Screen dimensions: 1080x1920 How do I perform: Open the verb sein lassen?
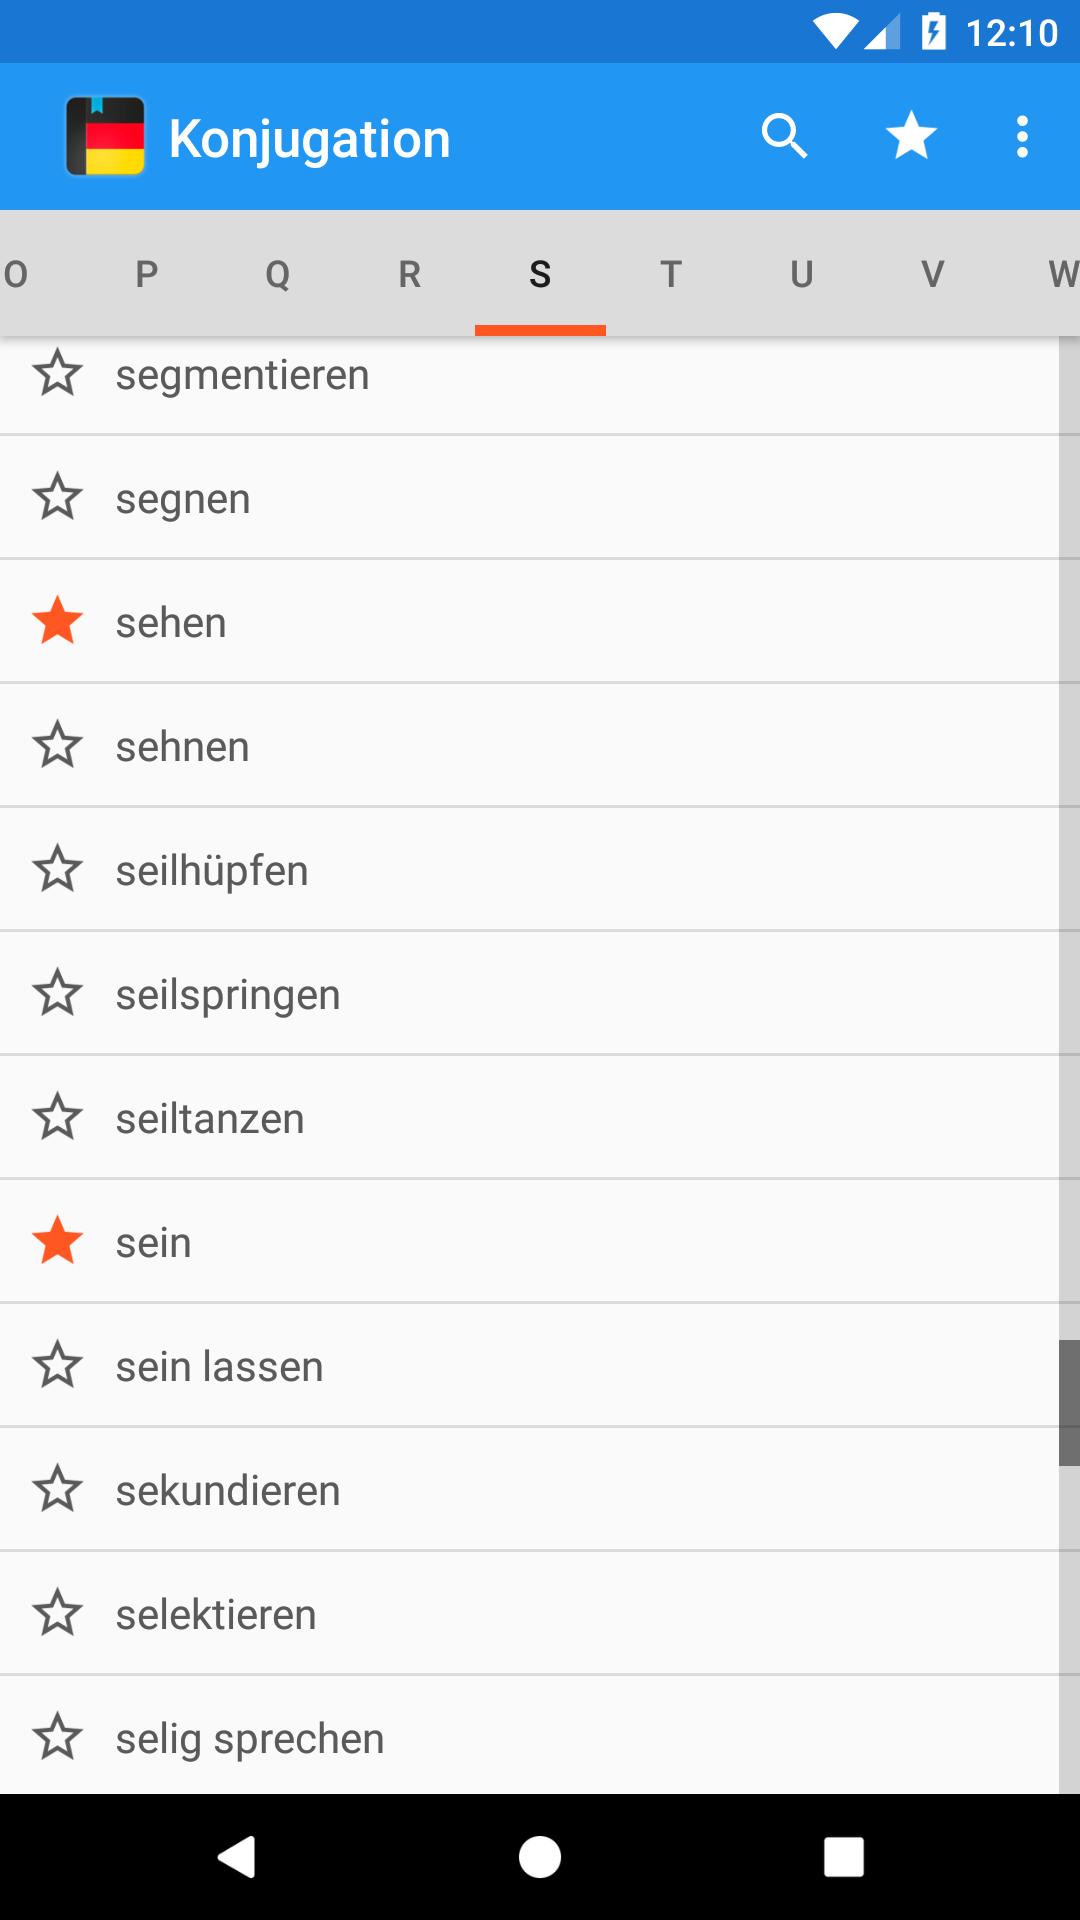click(220, 1367)
